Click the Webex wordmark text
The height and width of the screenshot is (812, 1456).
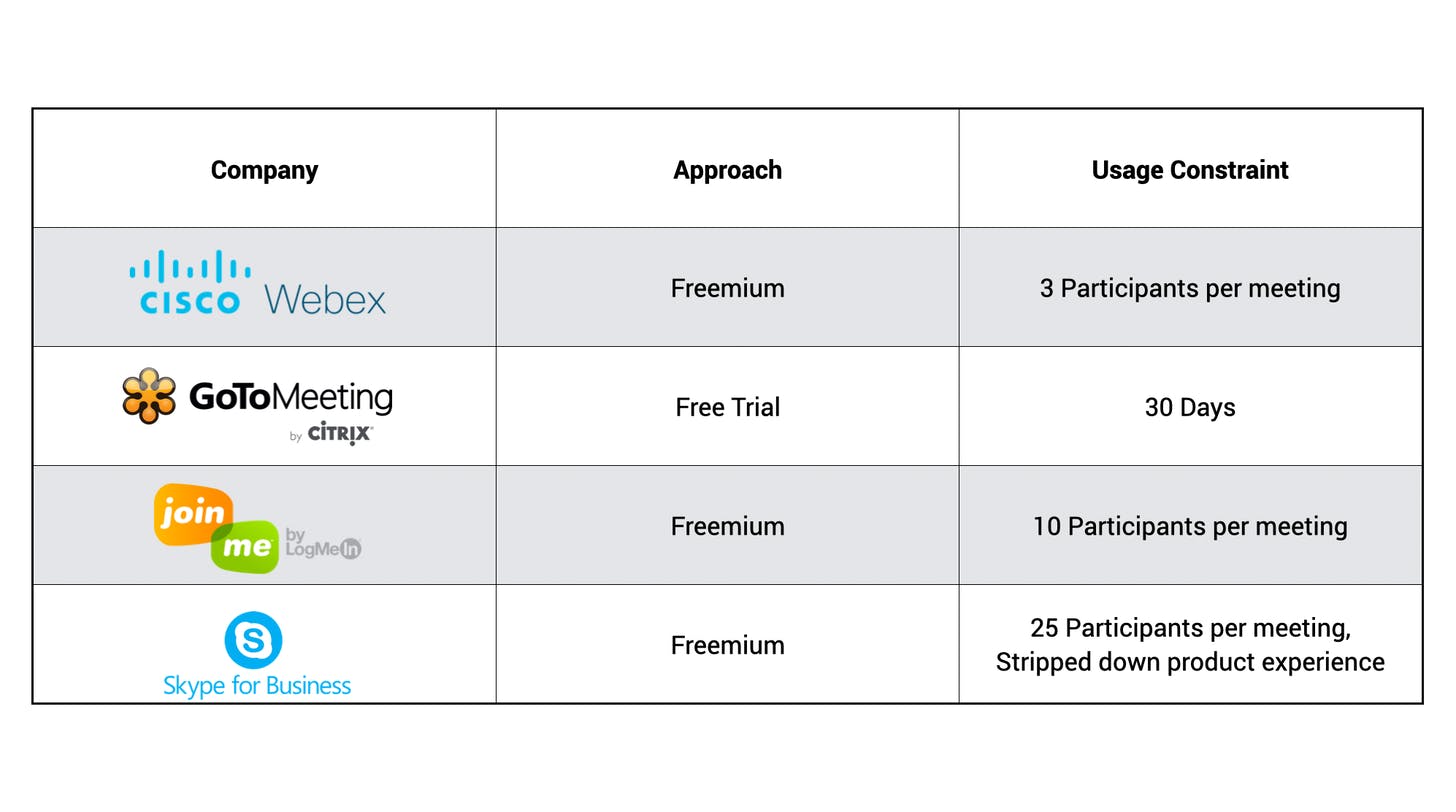(325, 299)
